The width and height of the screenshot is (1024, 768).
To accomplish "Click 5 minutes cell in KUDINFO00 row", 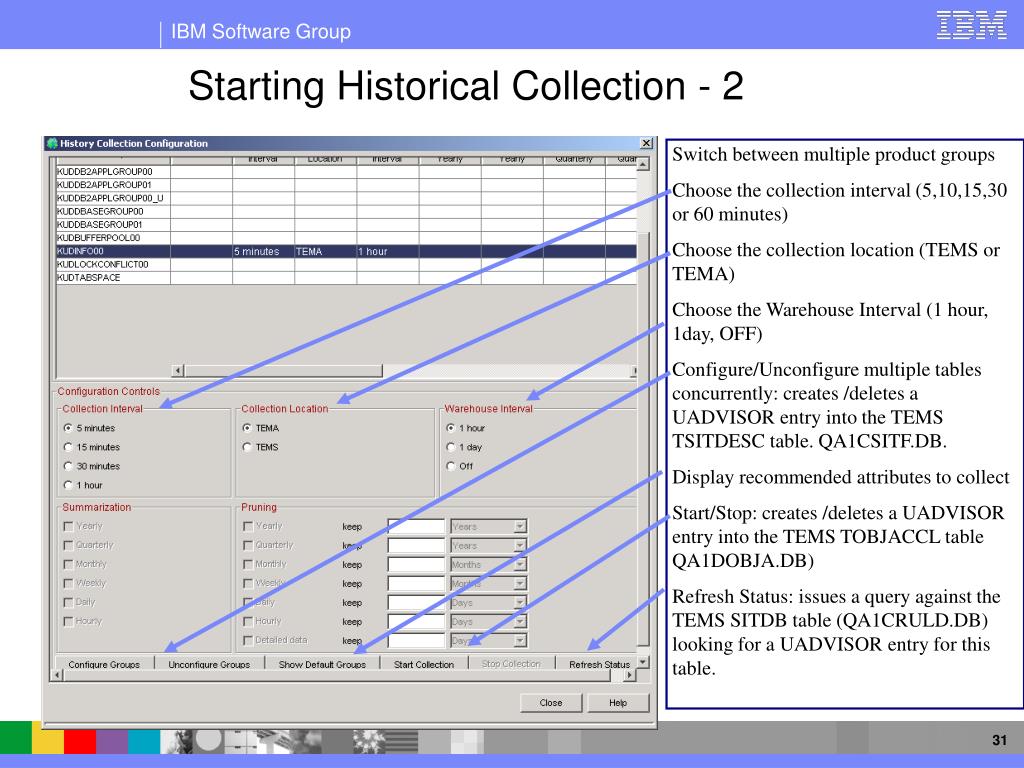I will click(263, 251).
